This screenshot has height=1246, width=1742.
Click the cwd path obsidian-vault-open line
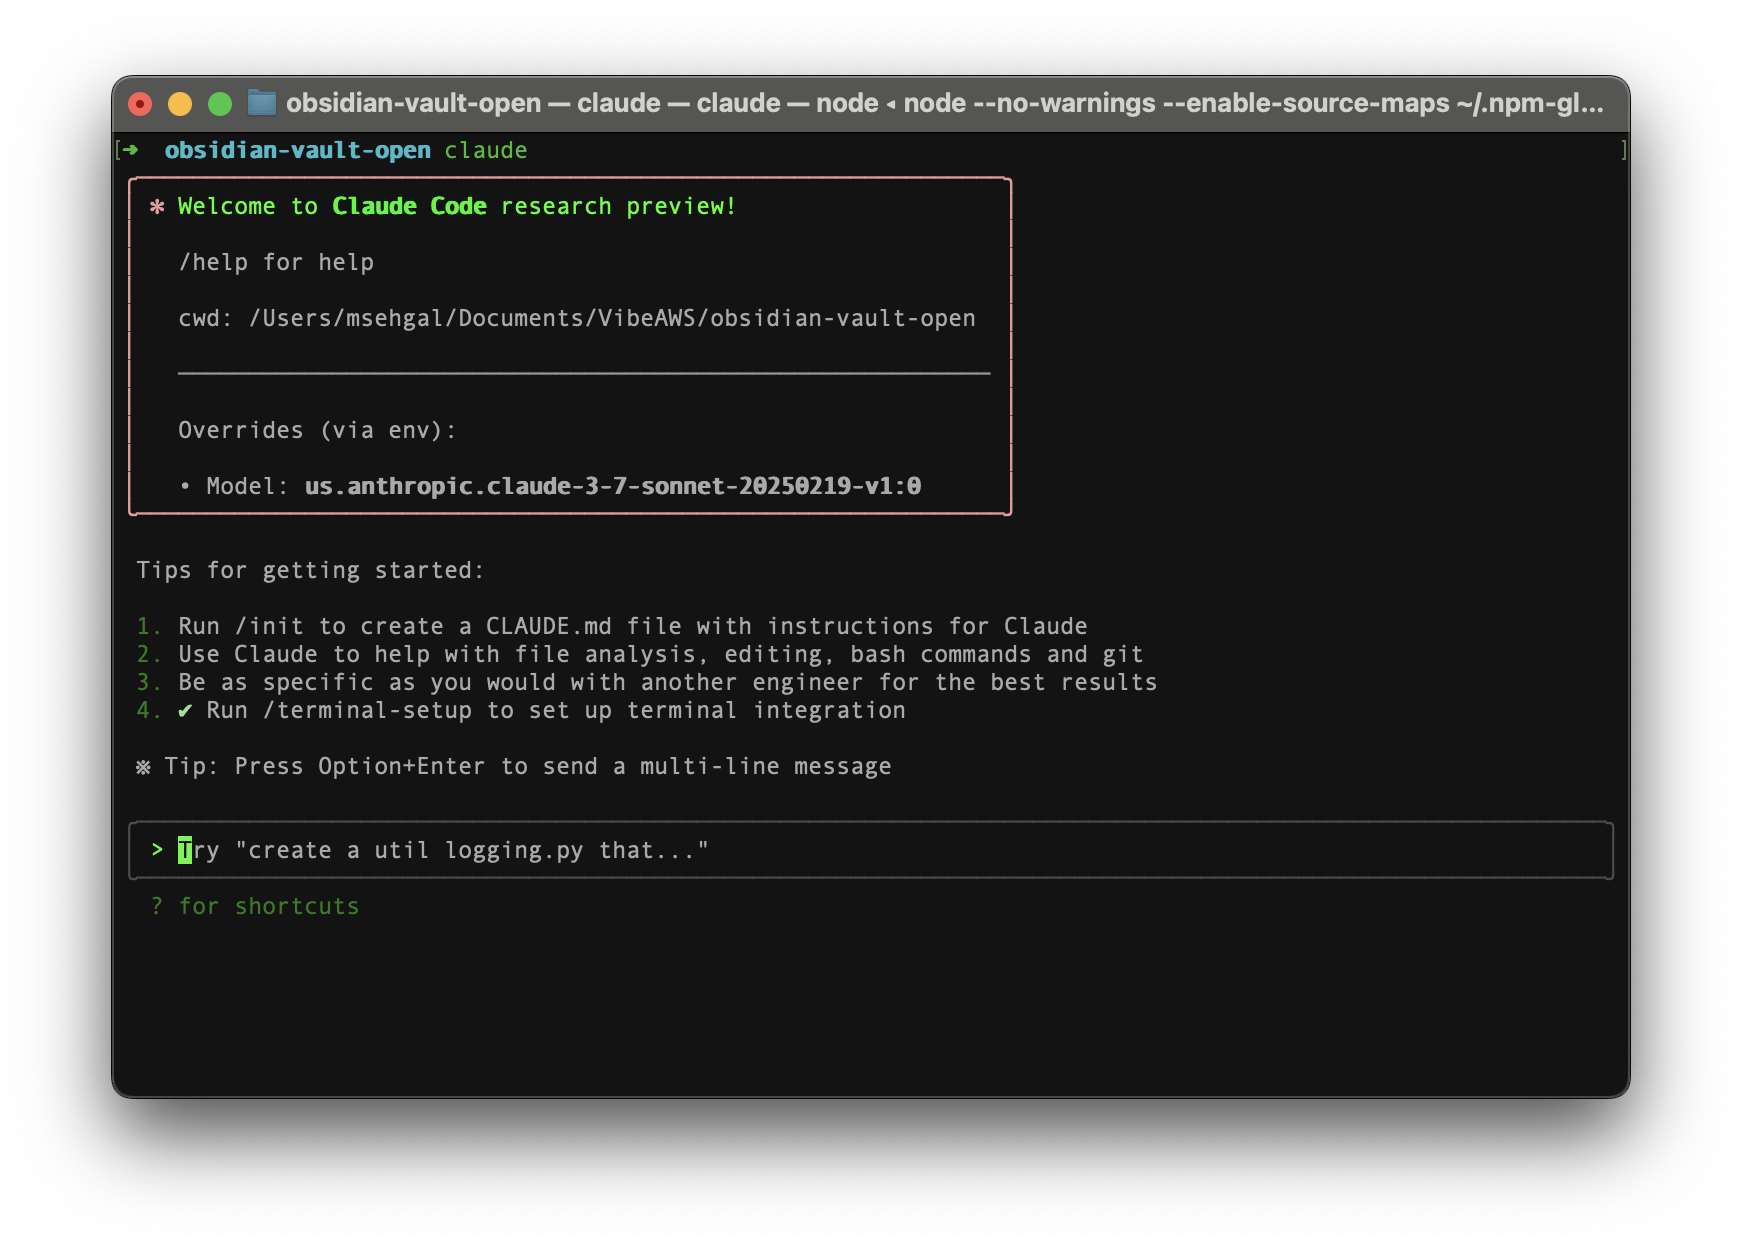coord(576,318)
